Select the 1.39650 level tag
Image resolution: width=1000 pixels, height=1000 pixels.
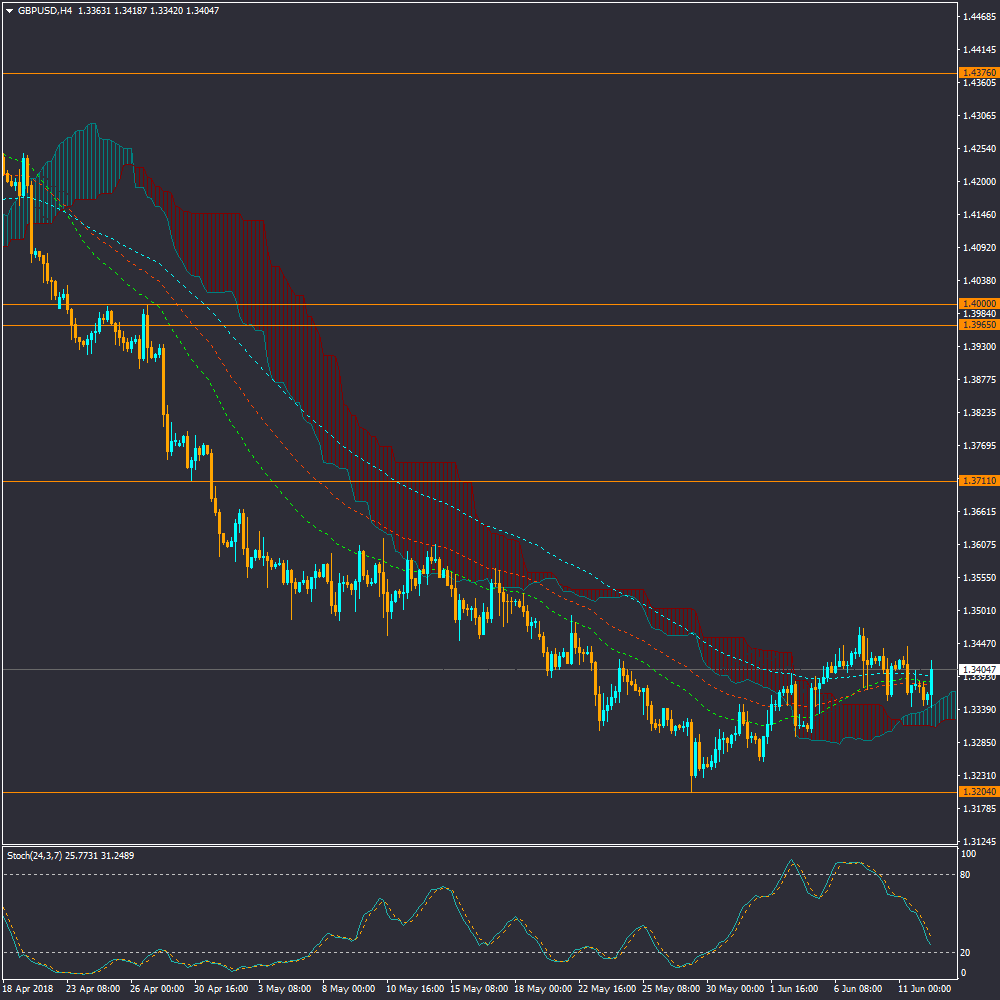977,325
